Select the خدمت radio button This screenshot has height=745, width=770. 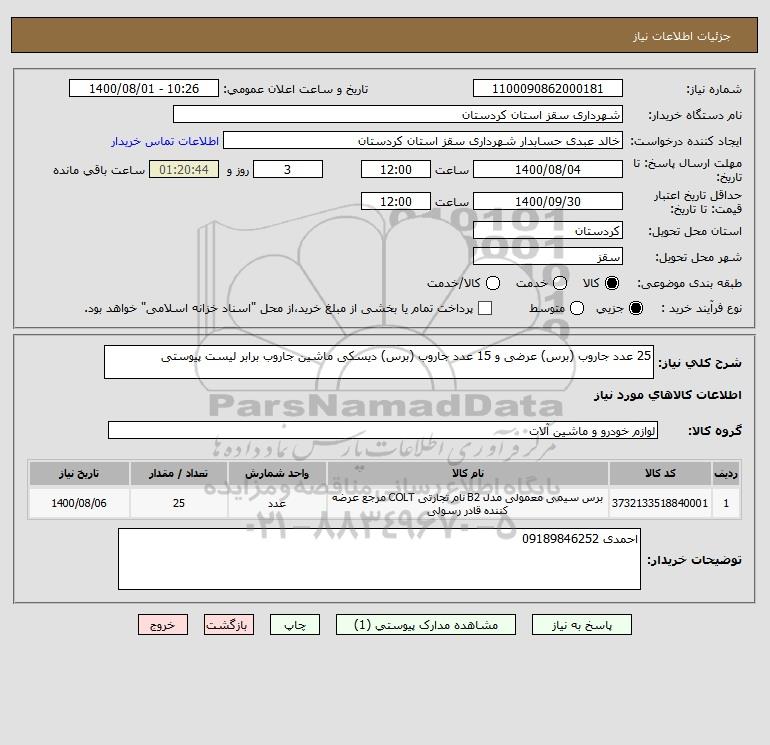(x=560, y=283)
